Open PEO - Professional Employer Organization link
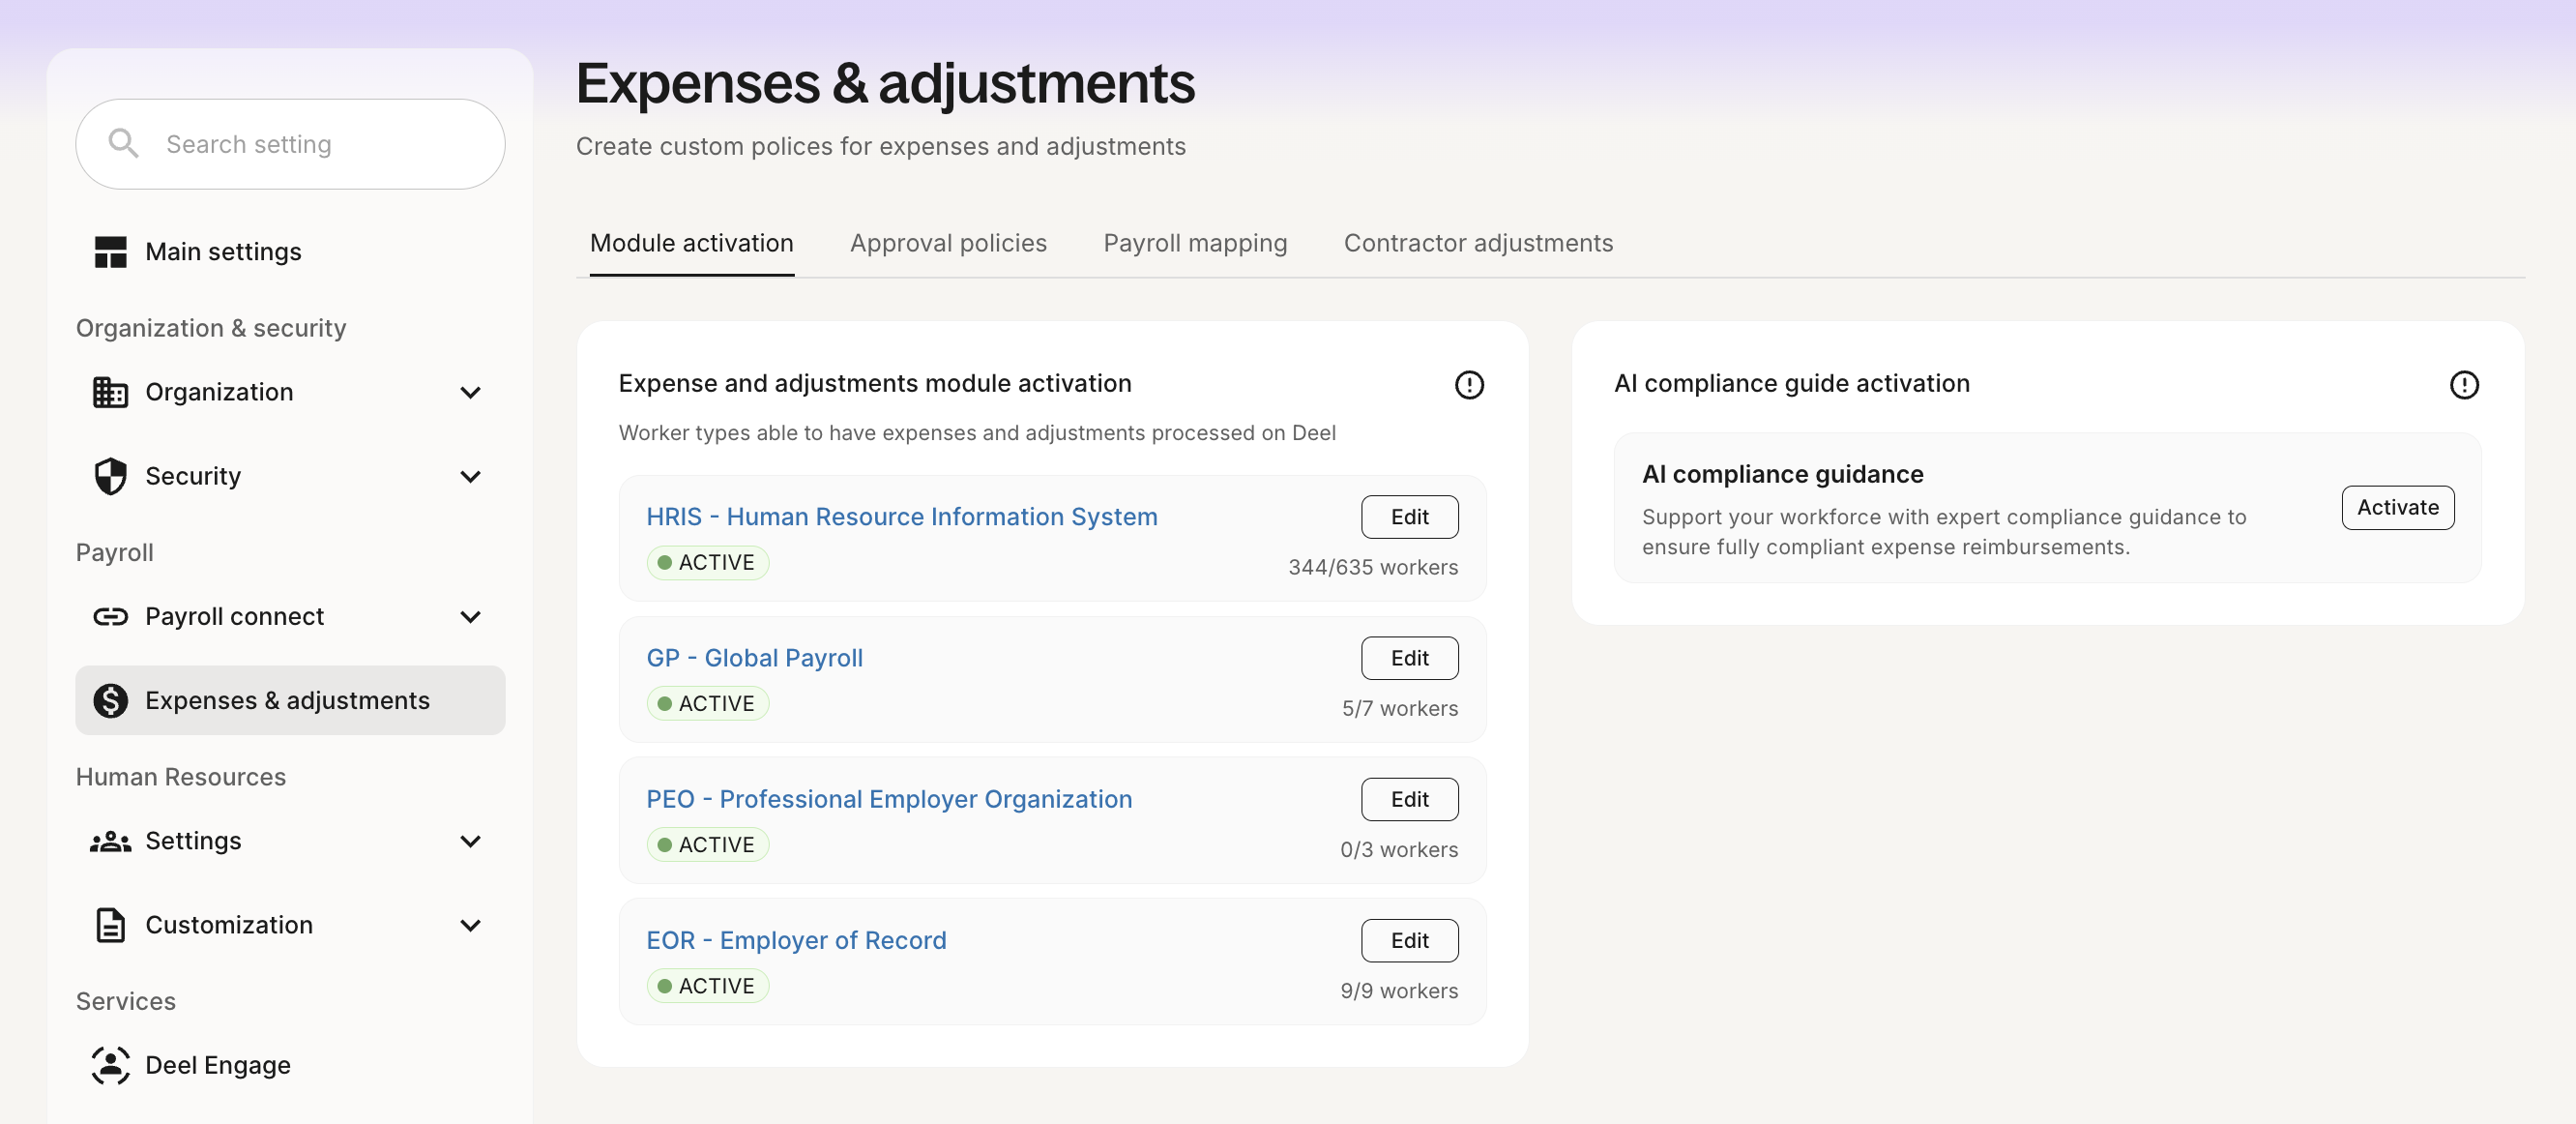This screenshot has height=1124, width=2576. (x=889, y=798)
